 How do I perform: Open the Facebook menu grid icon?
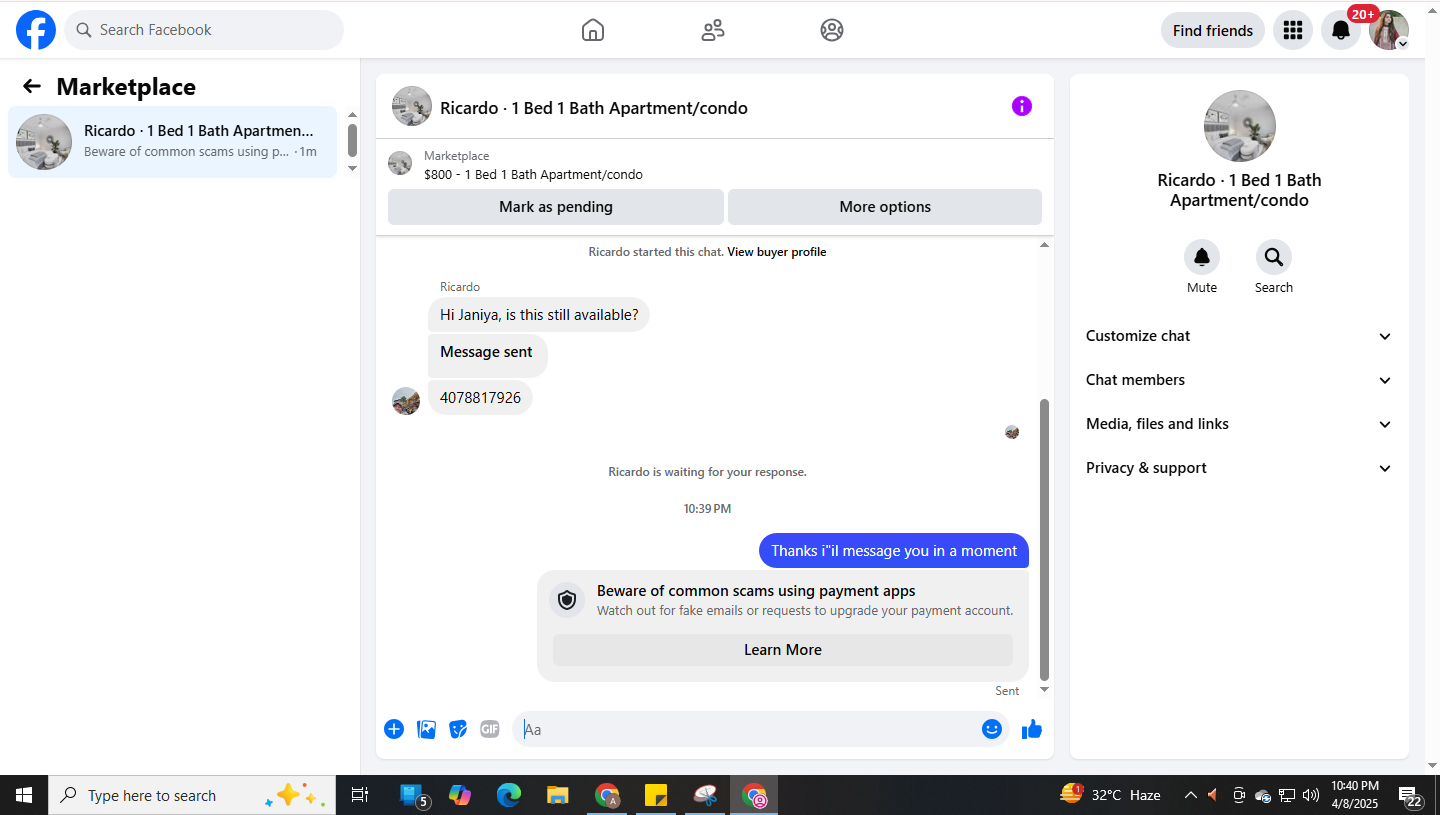1293,30
